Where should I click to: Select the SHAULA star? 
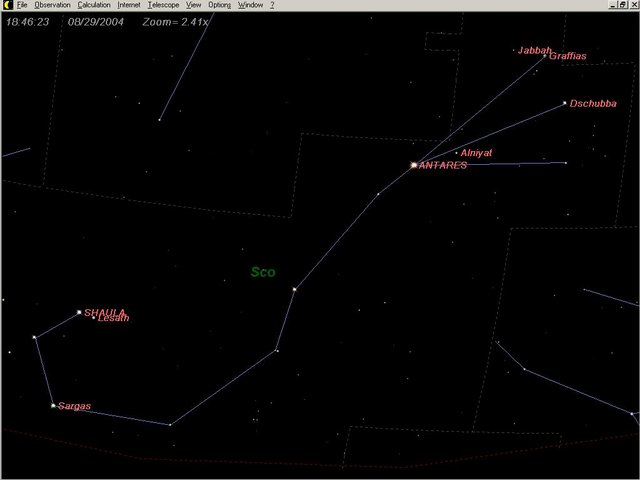coord(80,312)
